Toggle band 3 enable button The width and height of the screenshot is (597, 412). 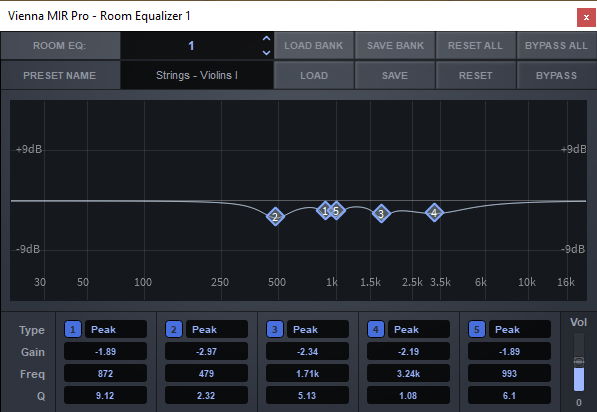[275, 329]
